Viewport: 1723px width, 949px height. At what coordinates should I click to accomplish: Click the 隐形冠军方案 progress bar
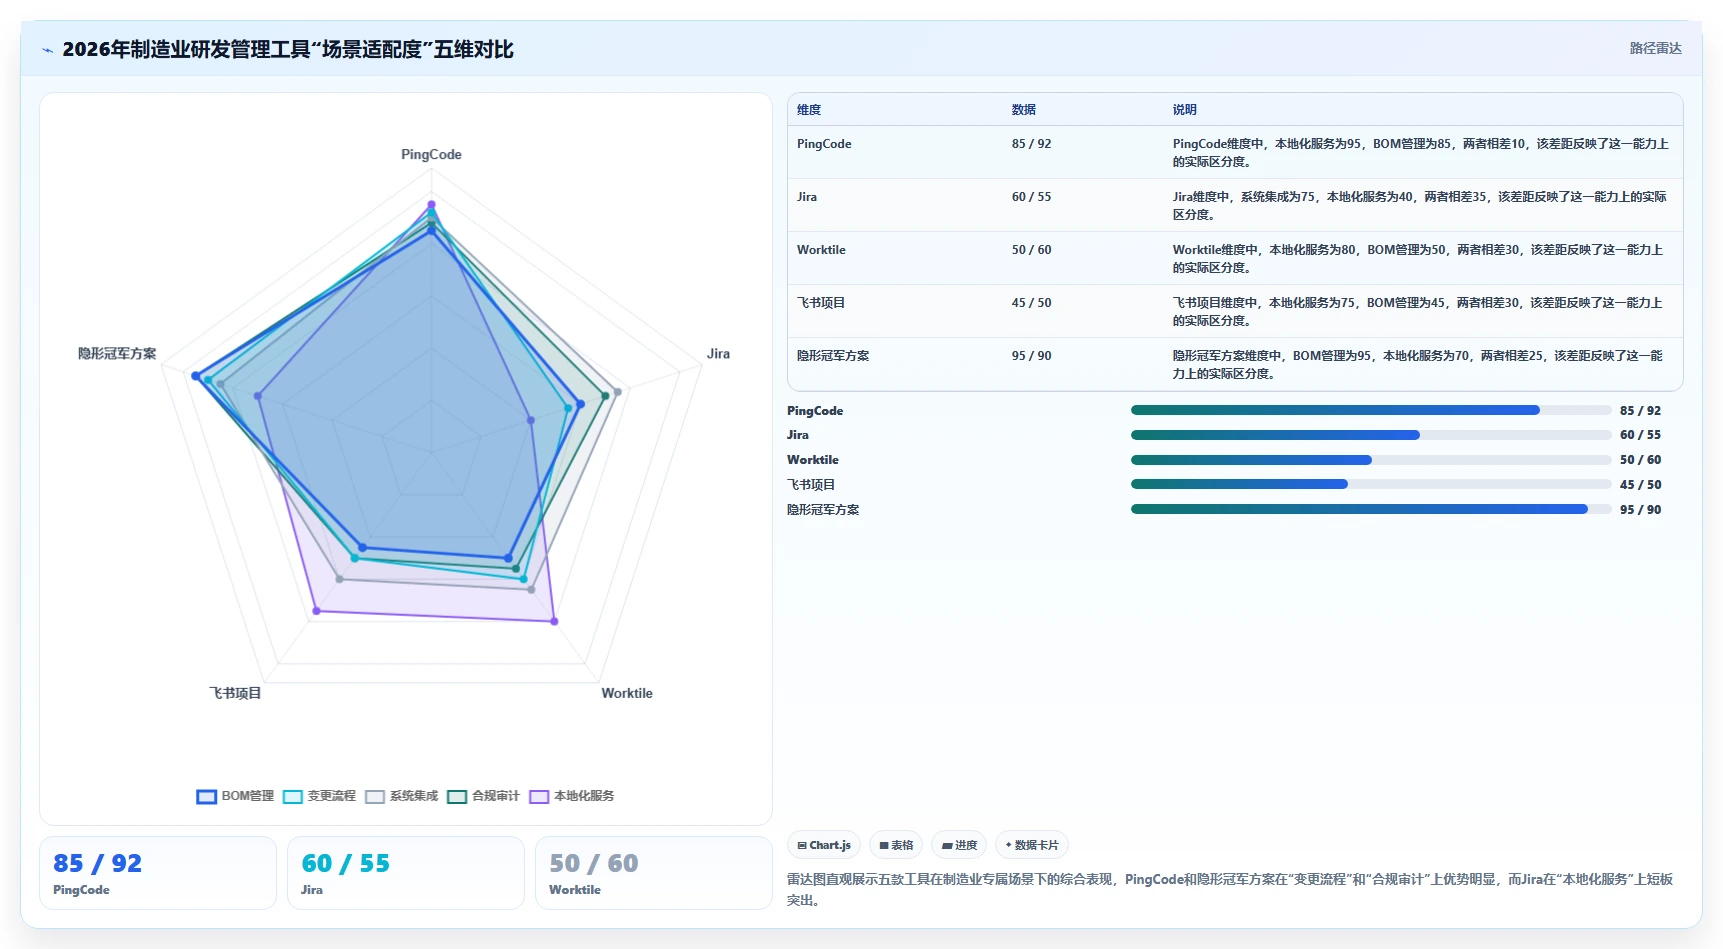[1371, 509]
